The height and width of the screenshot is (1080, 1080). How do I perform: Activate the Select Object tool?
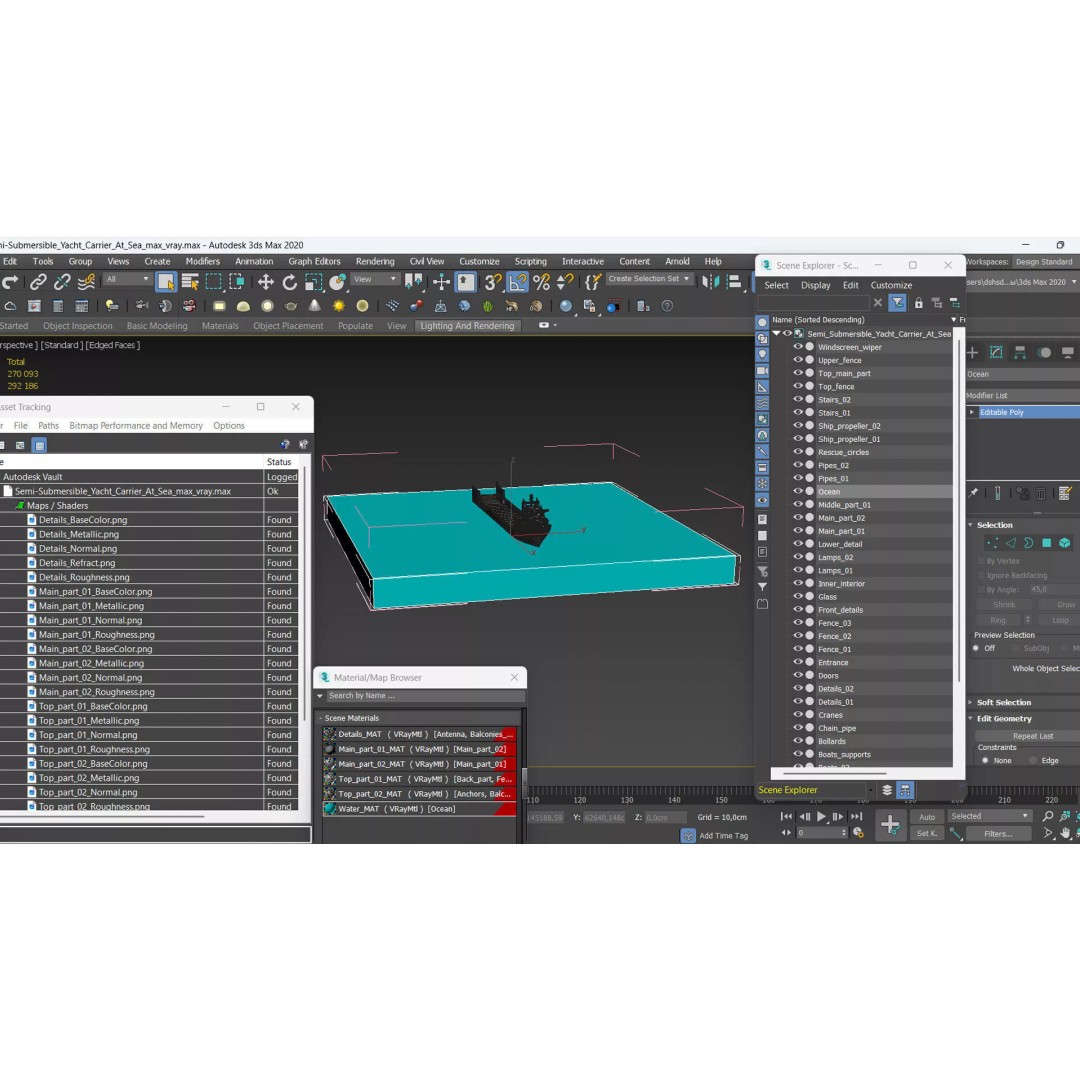tap(166, 282)
